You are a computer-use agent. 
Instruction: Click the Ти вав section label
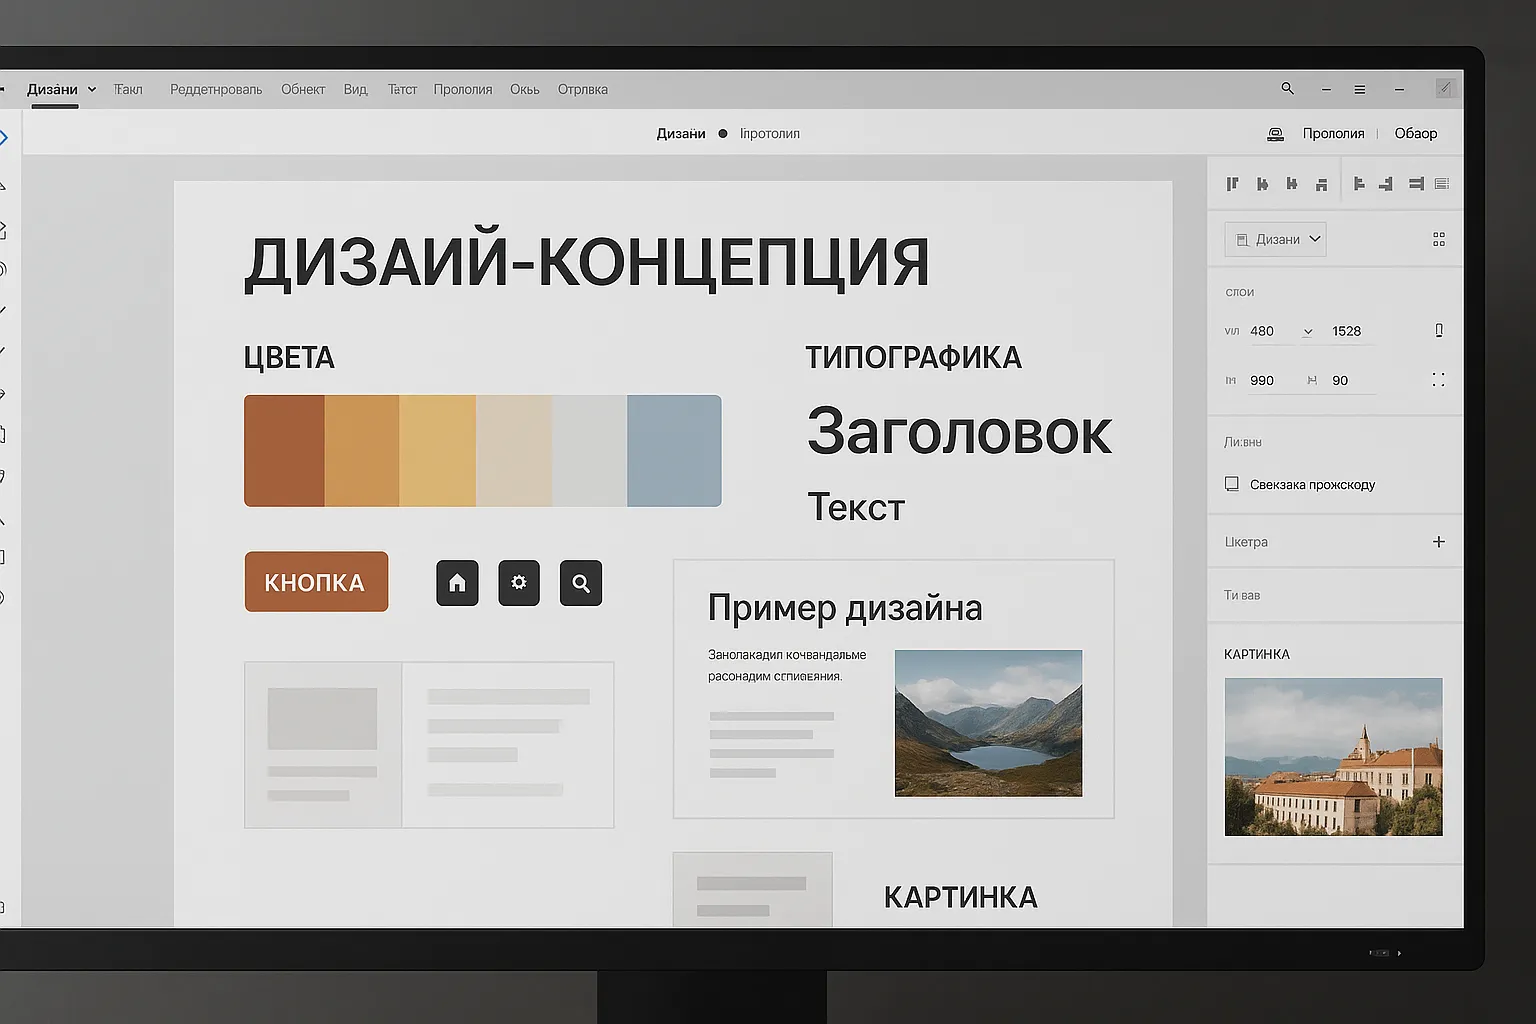[x=1242, y=595]
